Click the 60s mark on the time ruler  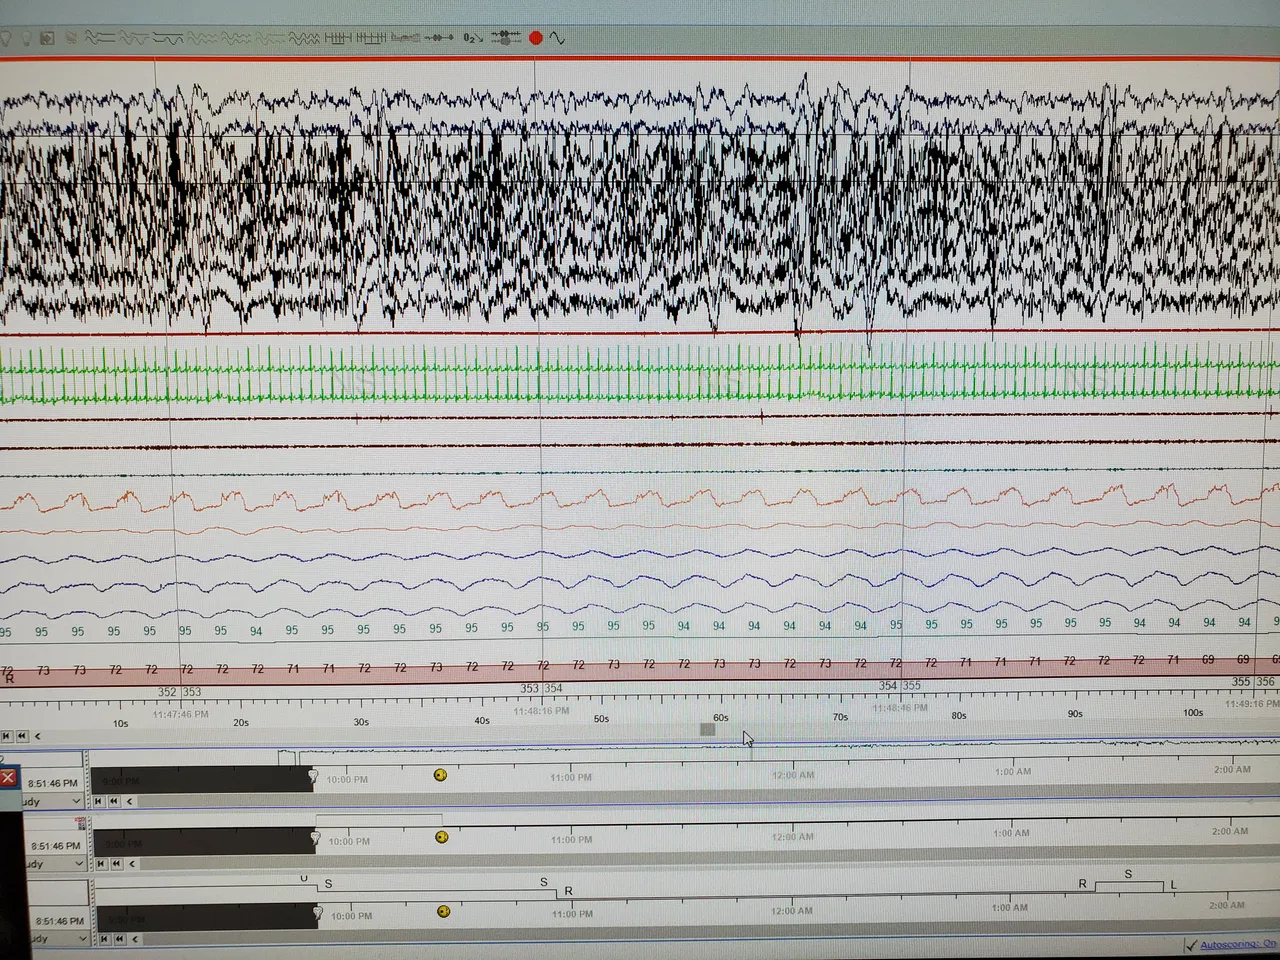[x=721, y=718]
